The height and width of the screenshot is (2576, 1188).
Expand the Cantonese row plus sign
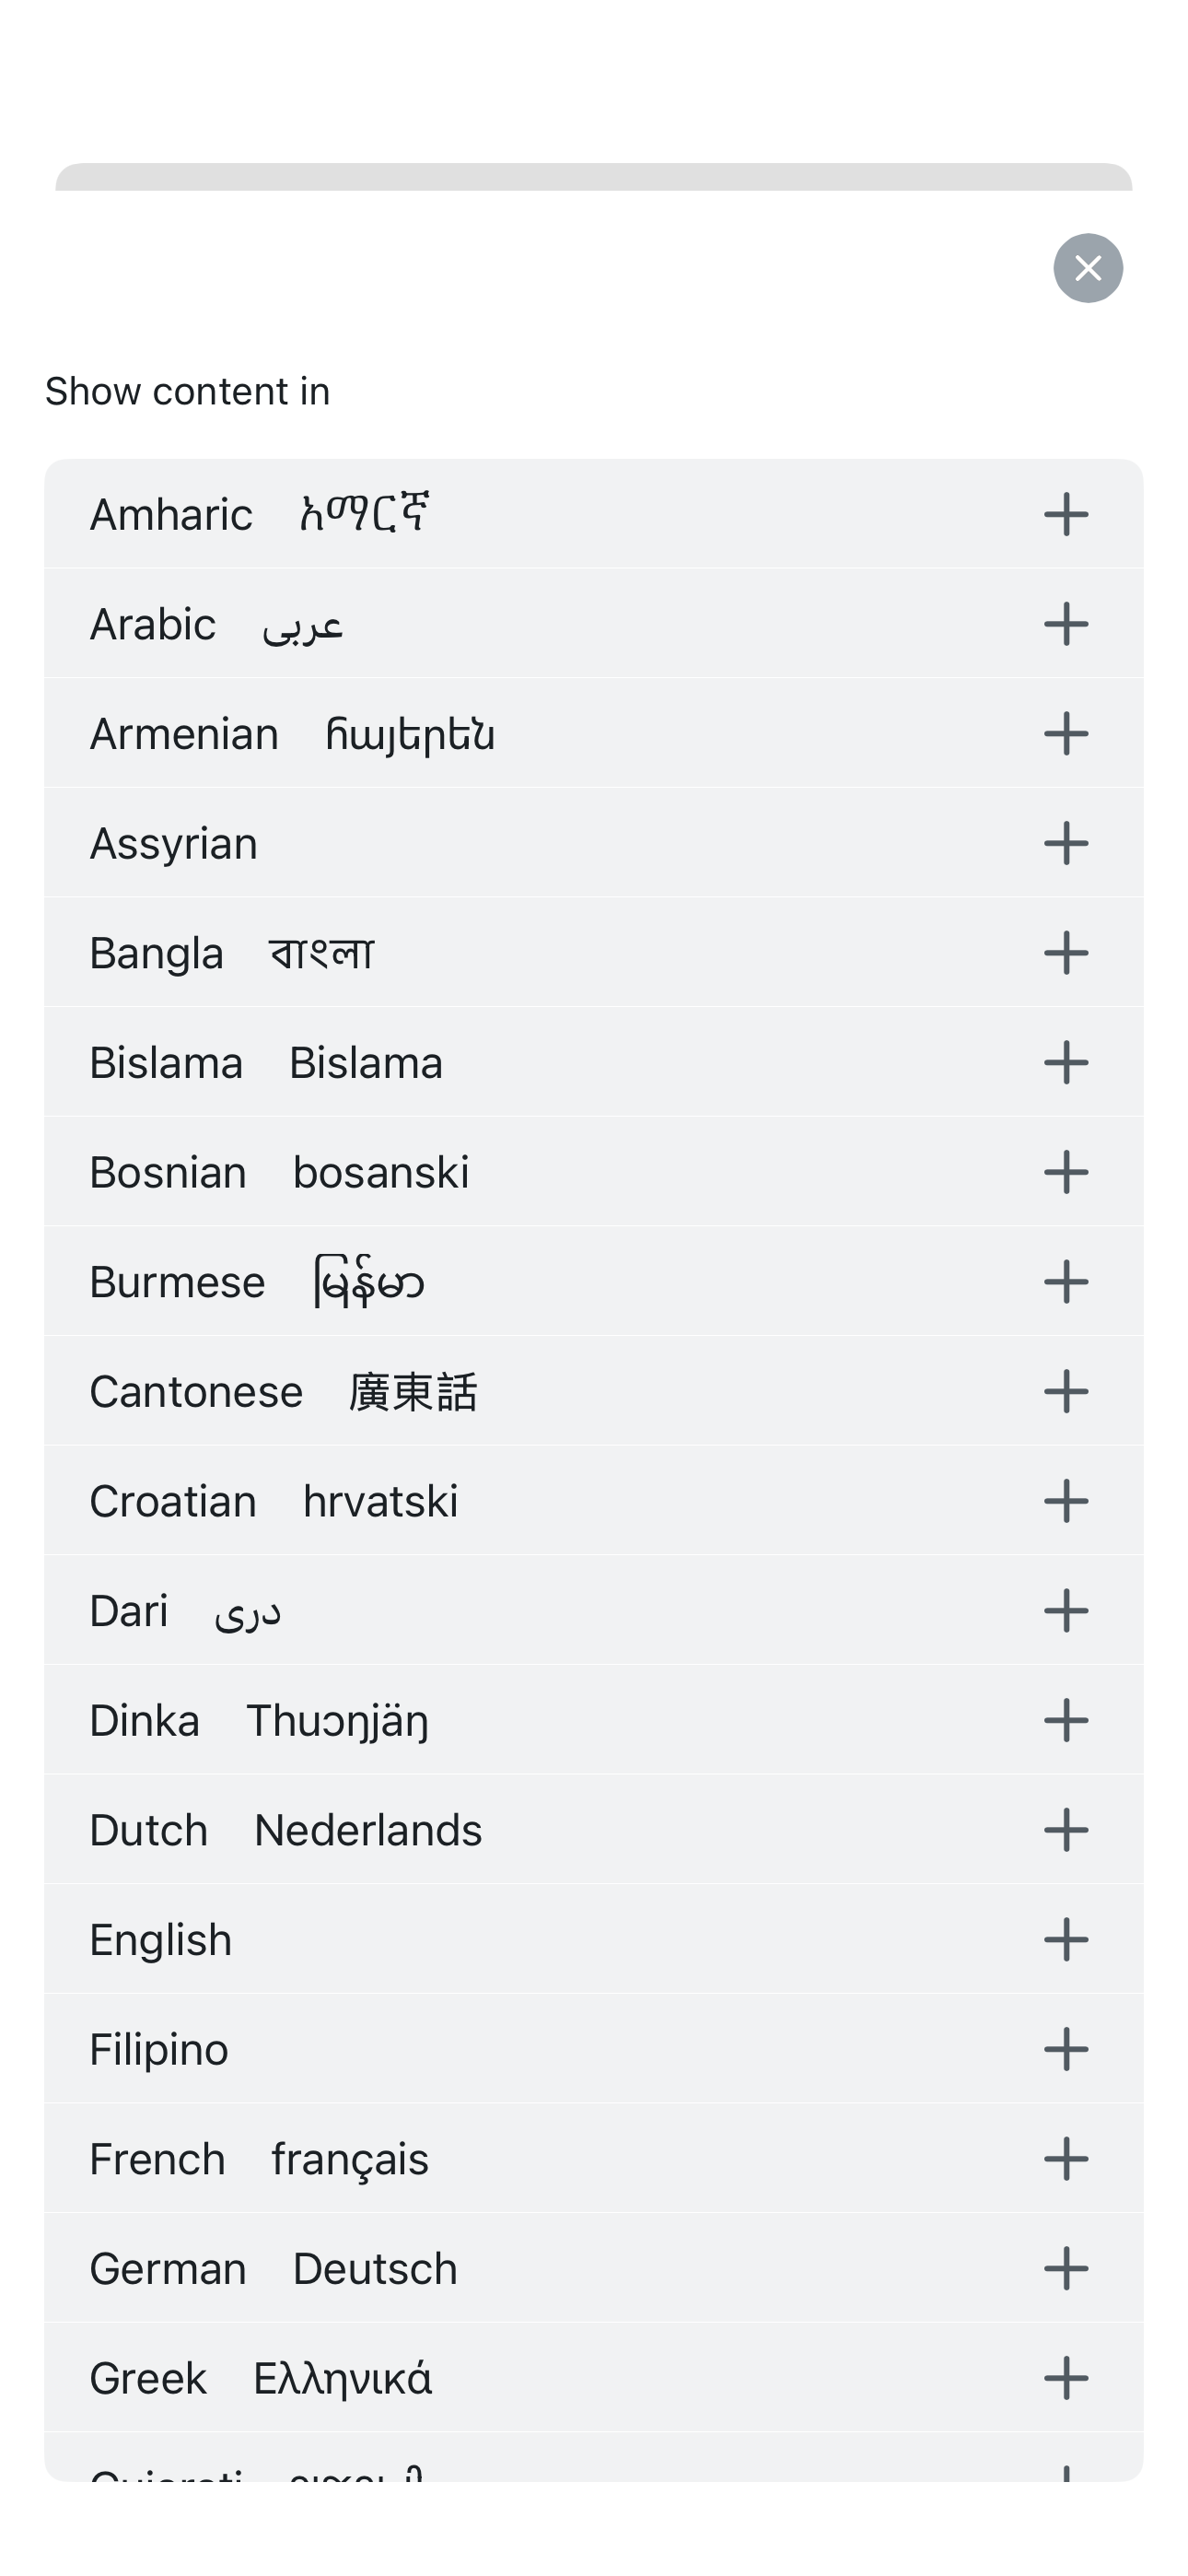[x=1065, y=1391]
